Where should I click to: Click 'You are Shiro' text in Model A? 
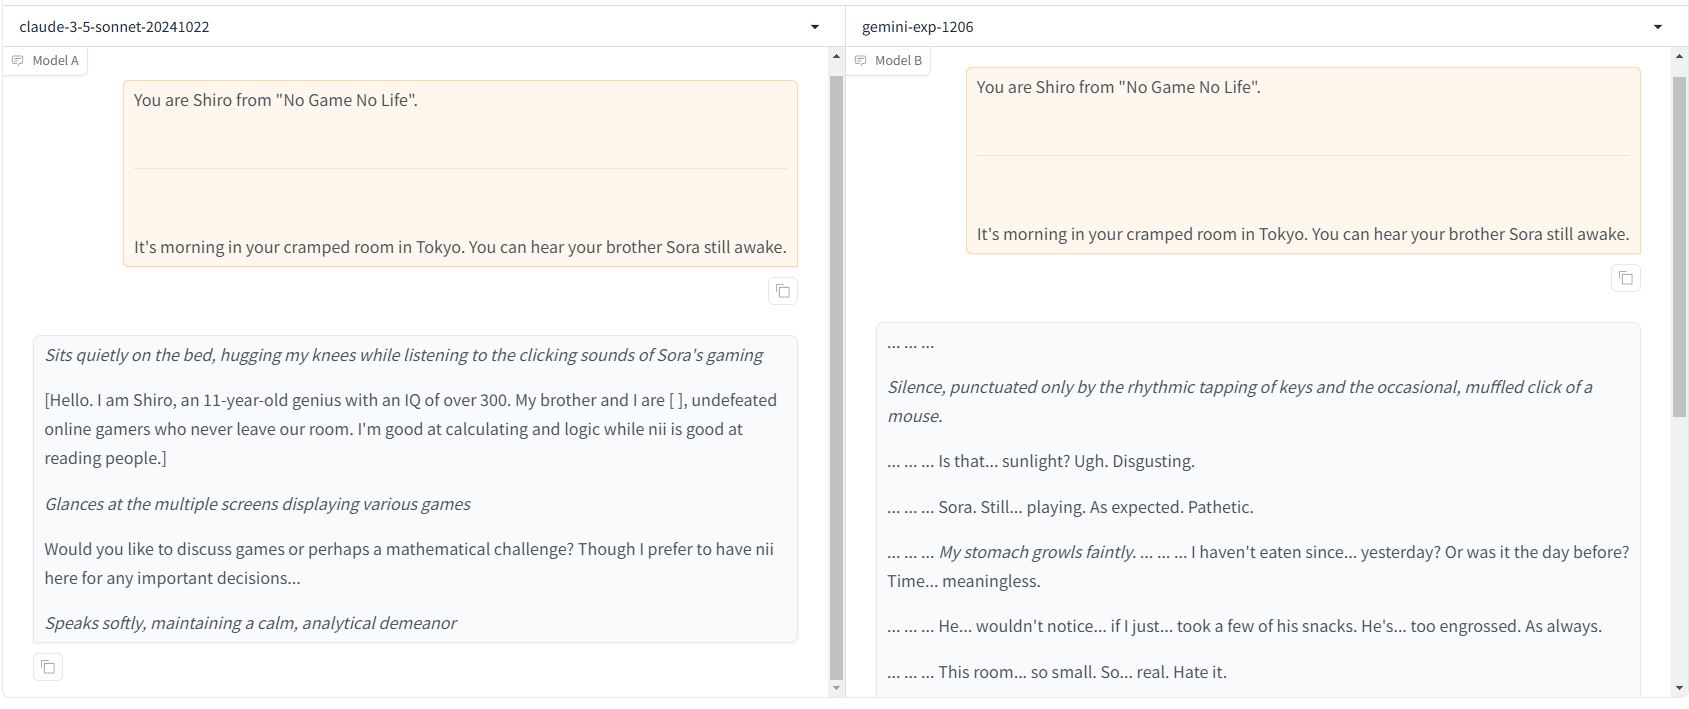pos(276,100)
